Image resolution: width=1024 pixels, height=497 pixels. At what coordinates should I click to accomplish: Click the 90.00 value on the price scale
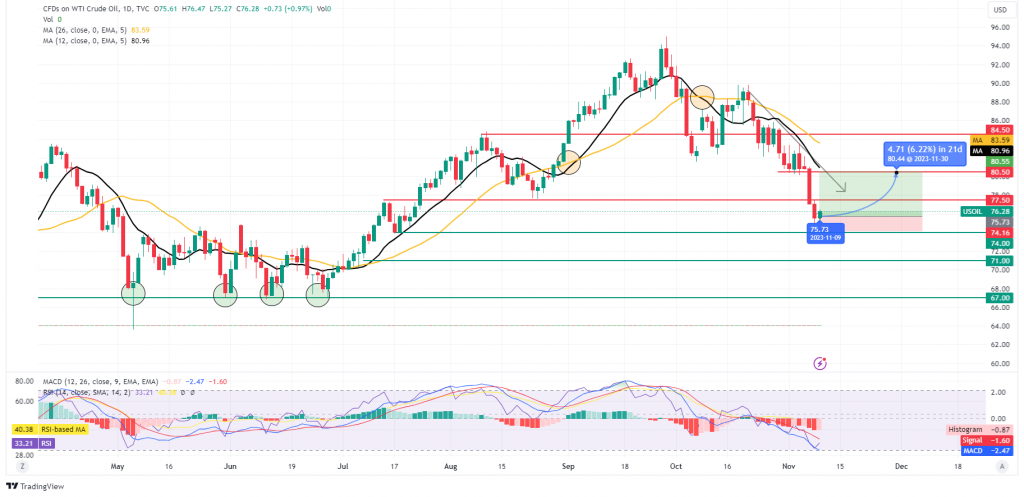(1000, 84)
